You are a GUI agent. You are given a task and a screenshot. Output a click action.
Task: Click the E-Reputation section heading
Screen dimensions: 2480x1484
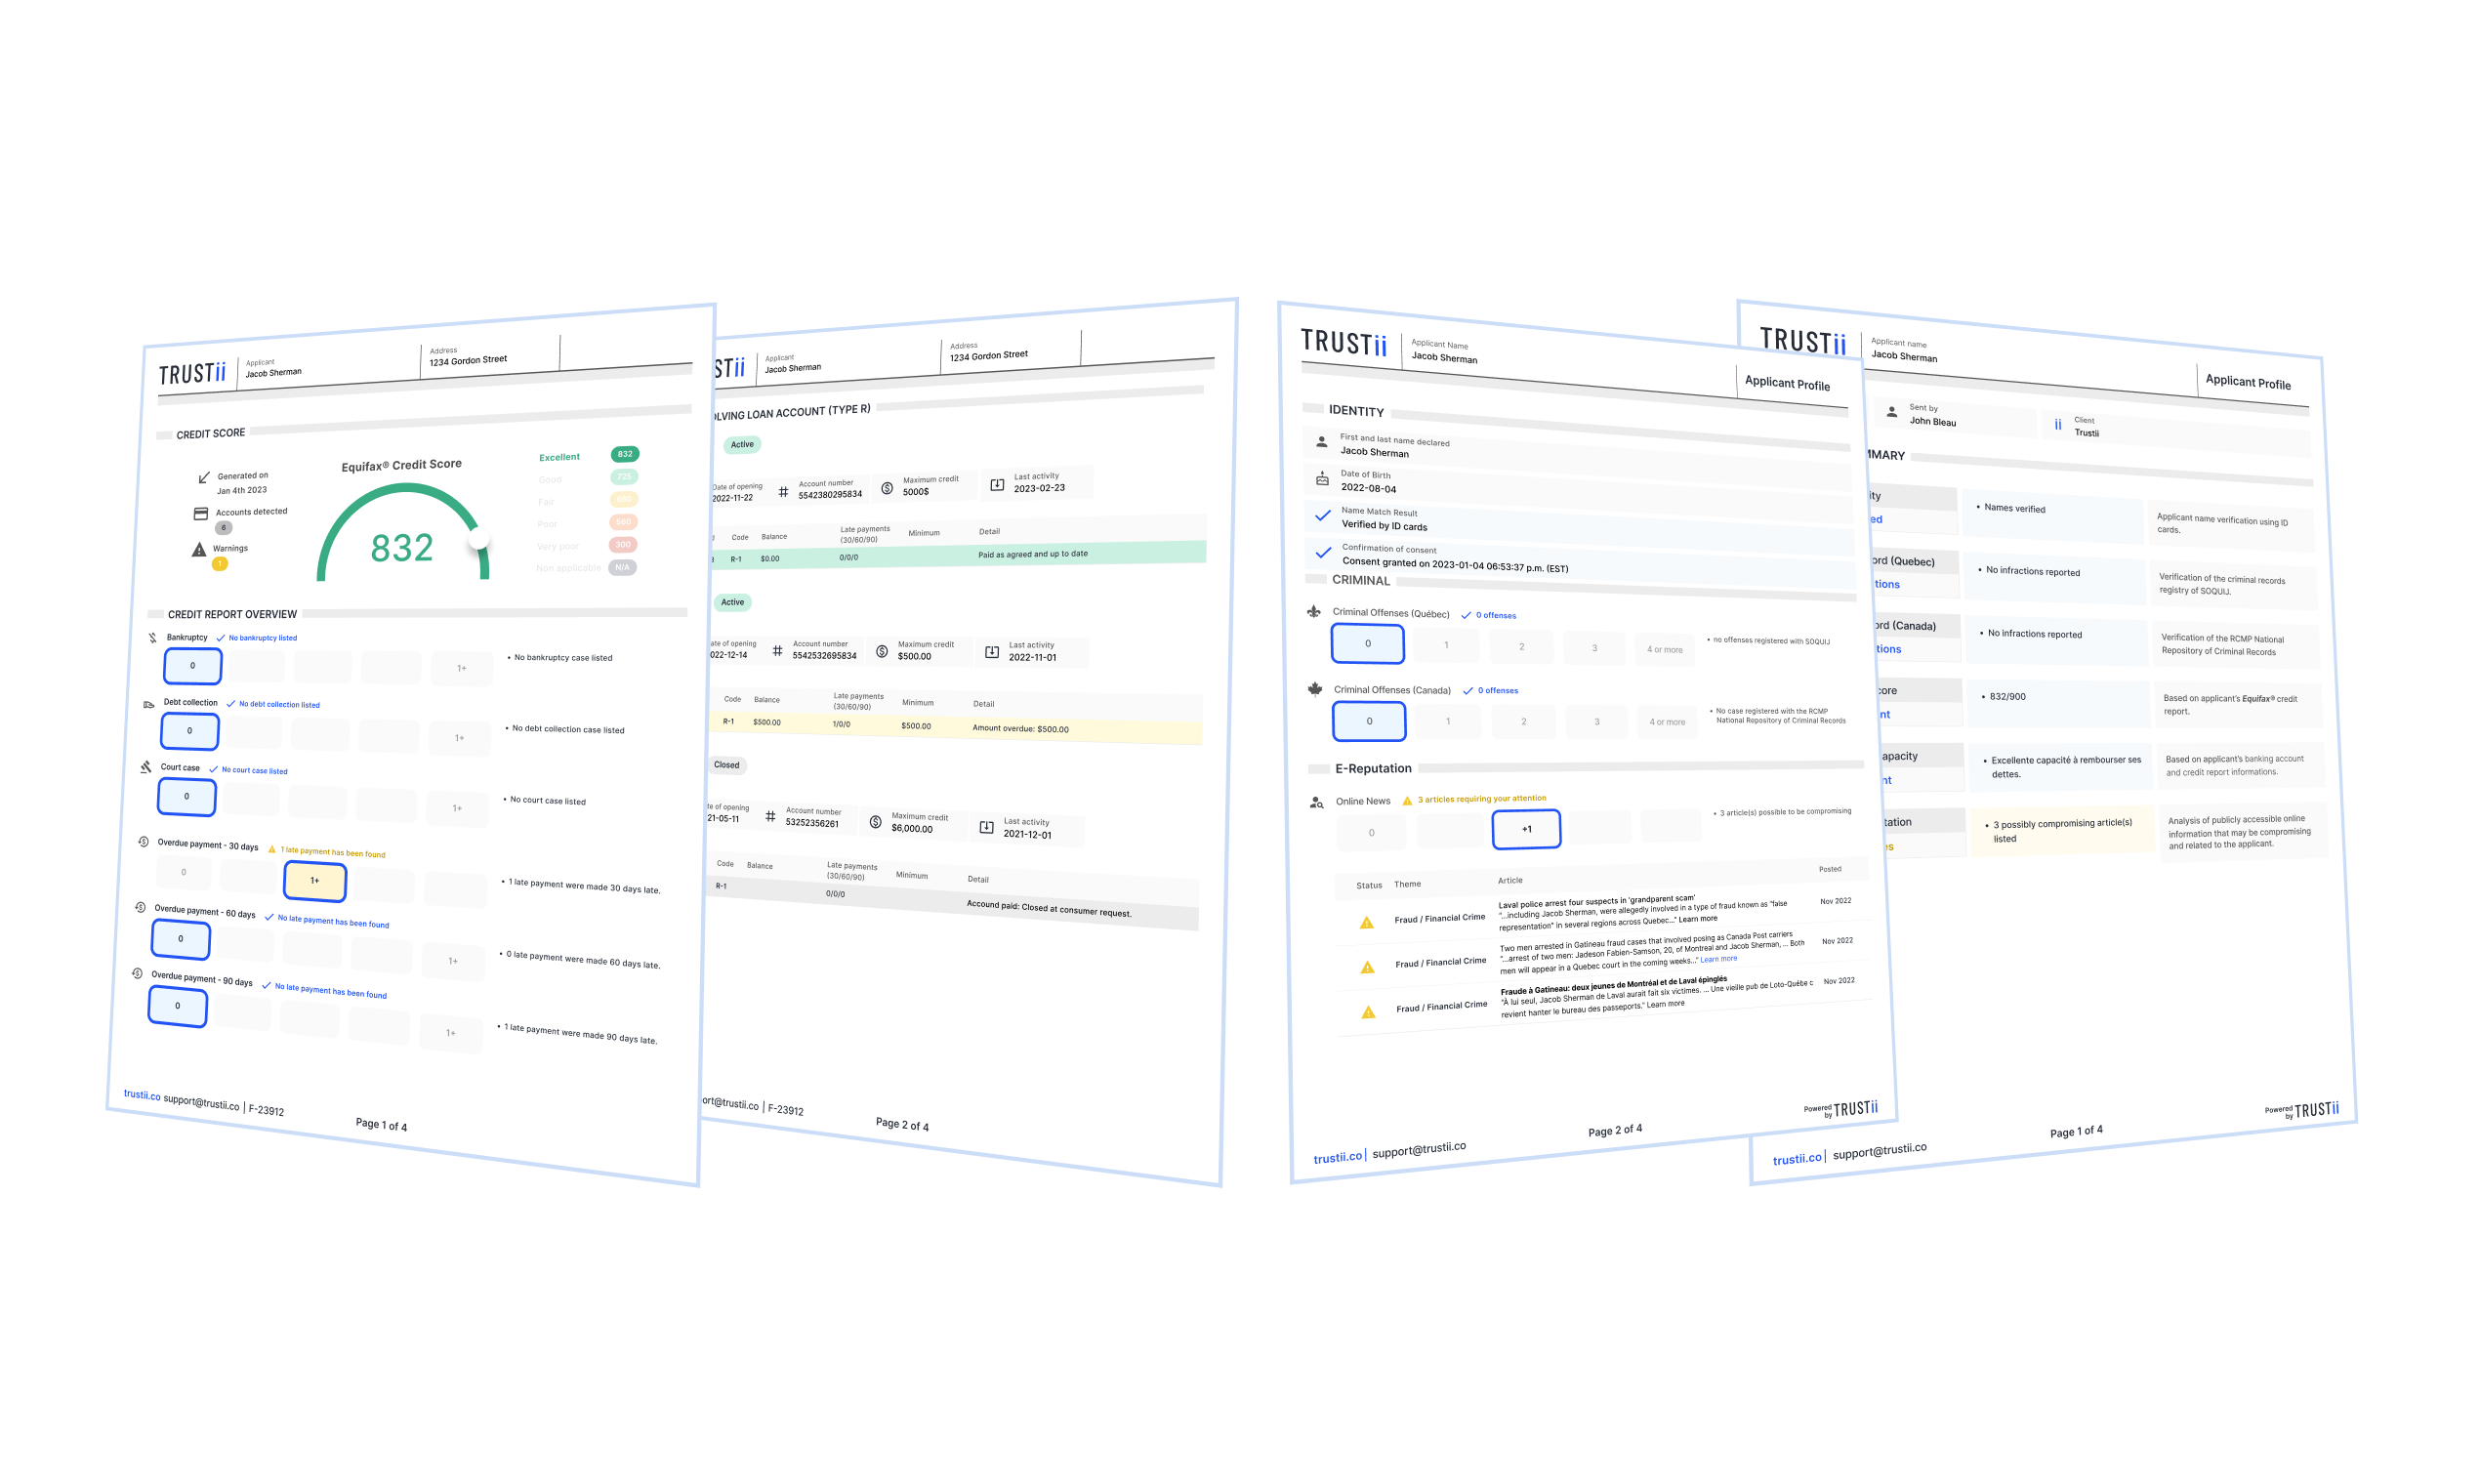click(x=1373, y=768)
